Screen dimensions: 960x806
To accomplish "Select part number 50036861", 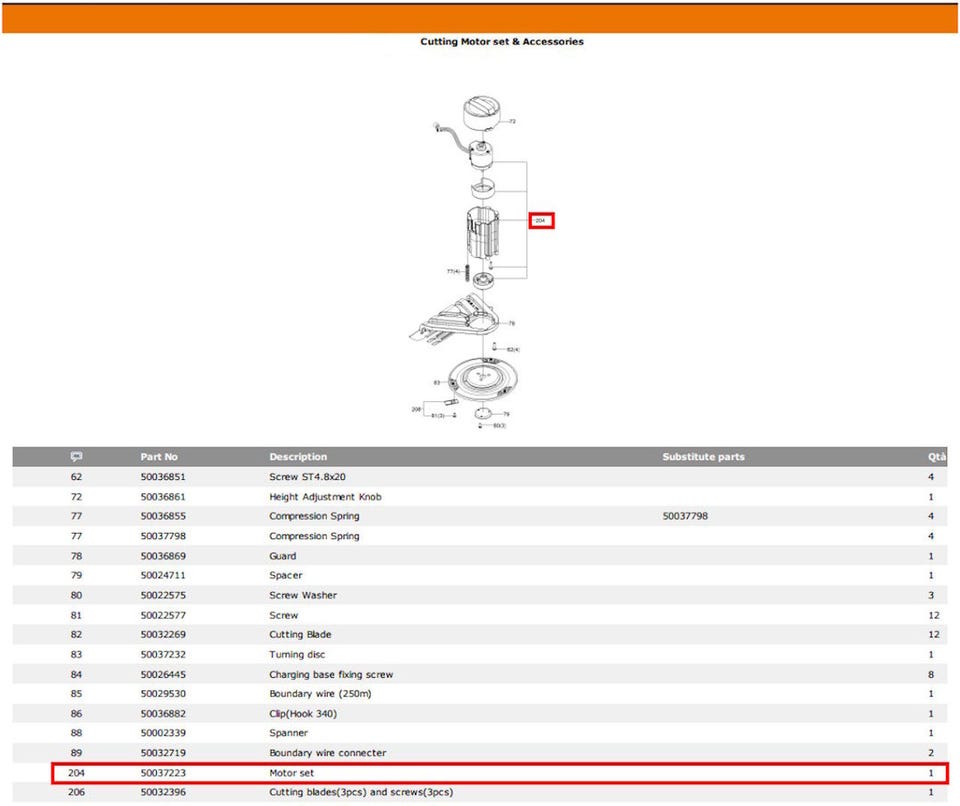I will click(163, 497).
